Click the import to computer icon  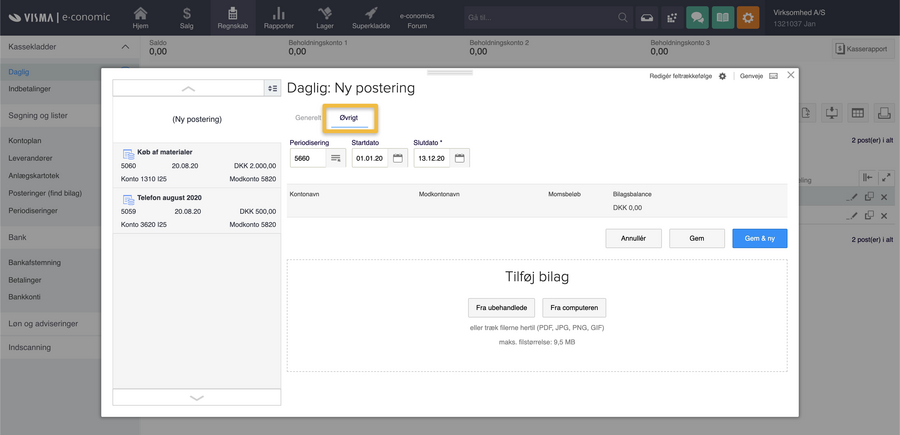(x=832, y=113)
